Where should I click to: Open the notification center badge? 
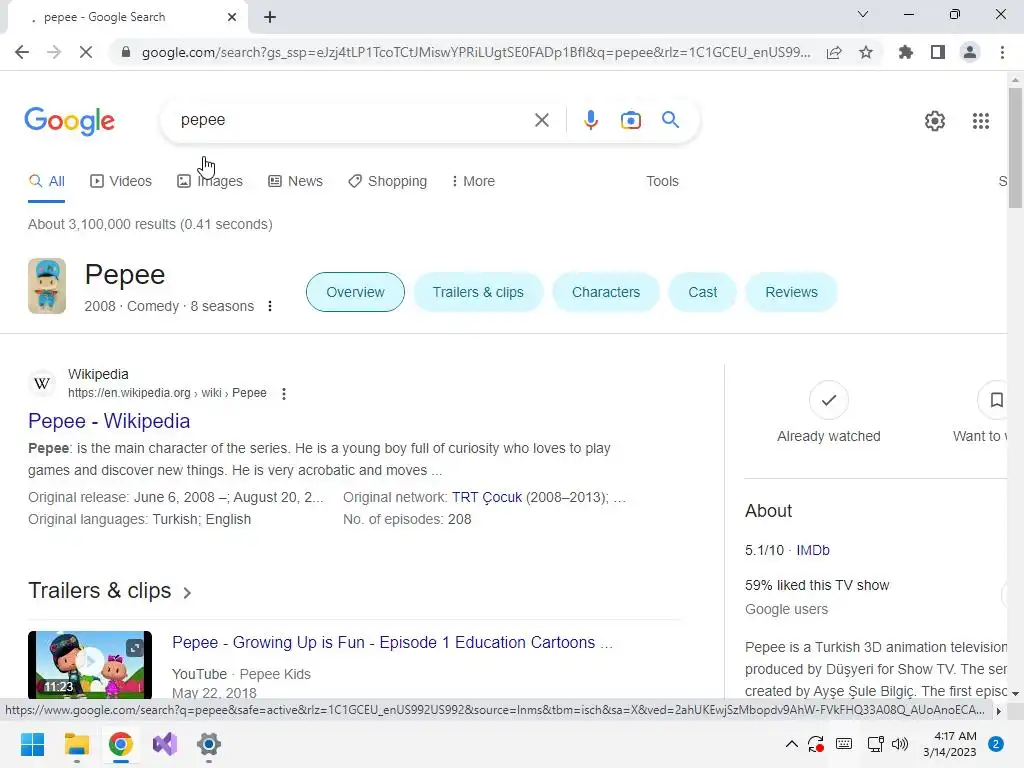(x=996, y=744)
